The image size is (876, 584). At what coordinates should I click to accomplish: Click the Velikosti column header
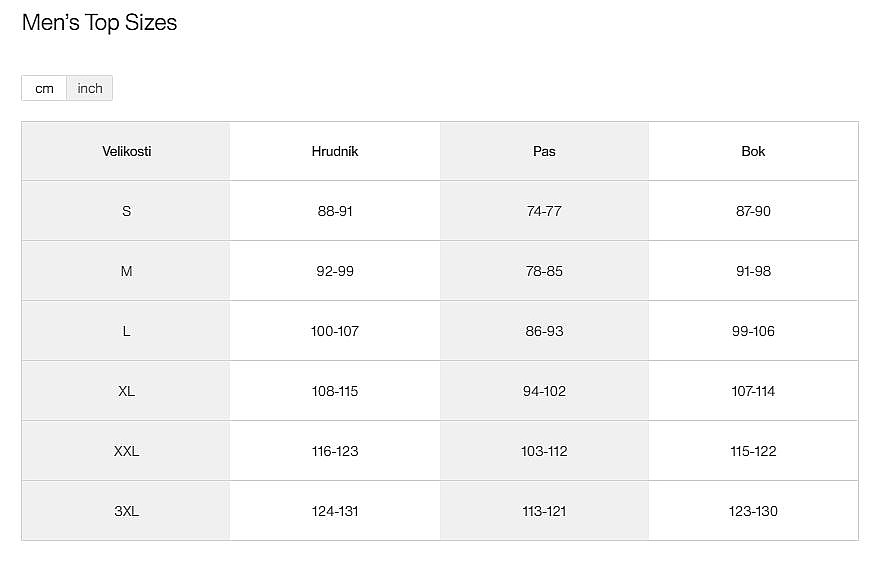(x=127, y=151)
